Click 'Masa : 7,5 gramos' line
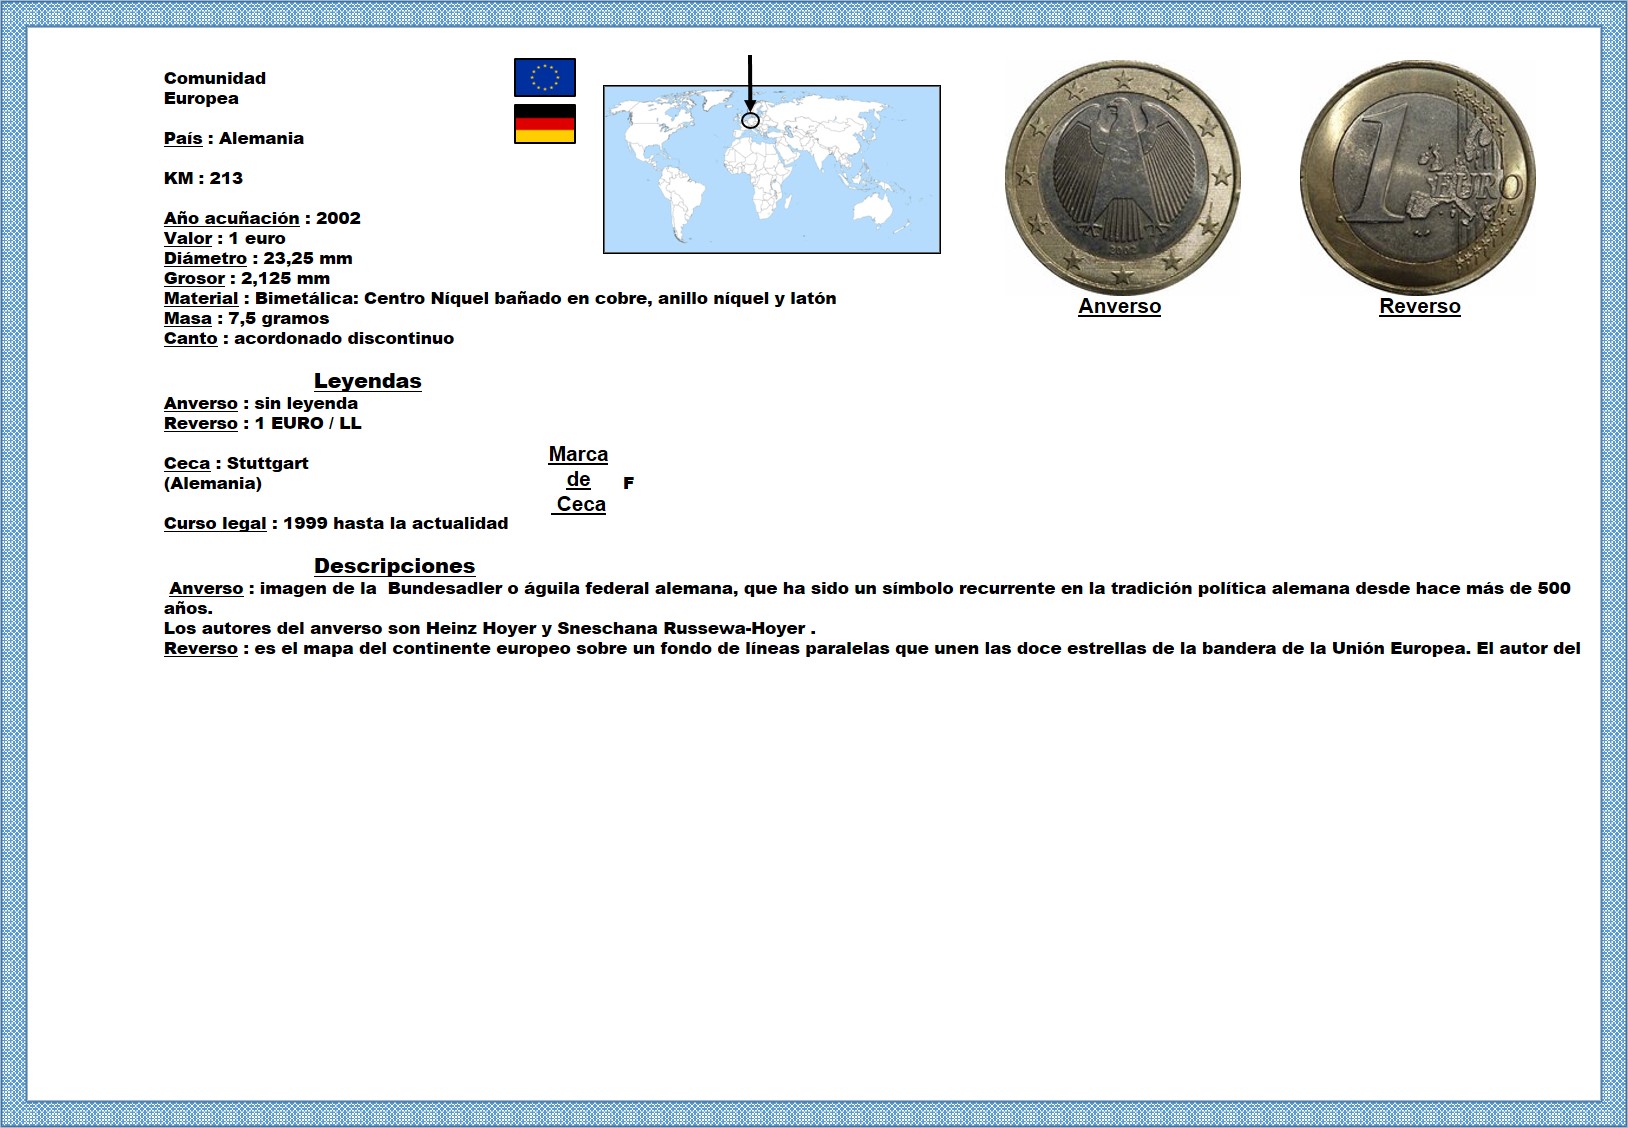Screen dimensions: 1628x1128 [246, 318]
